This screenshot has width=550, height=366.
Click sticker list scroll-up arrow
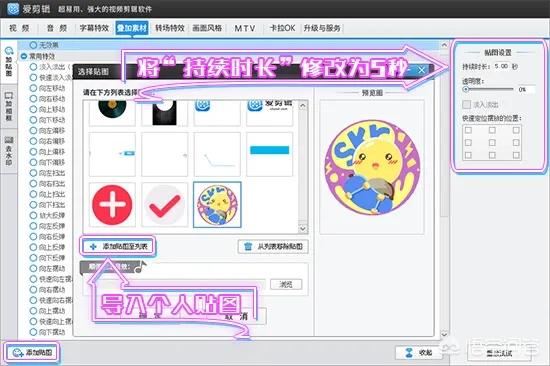(303, 105)
